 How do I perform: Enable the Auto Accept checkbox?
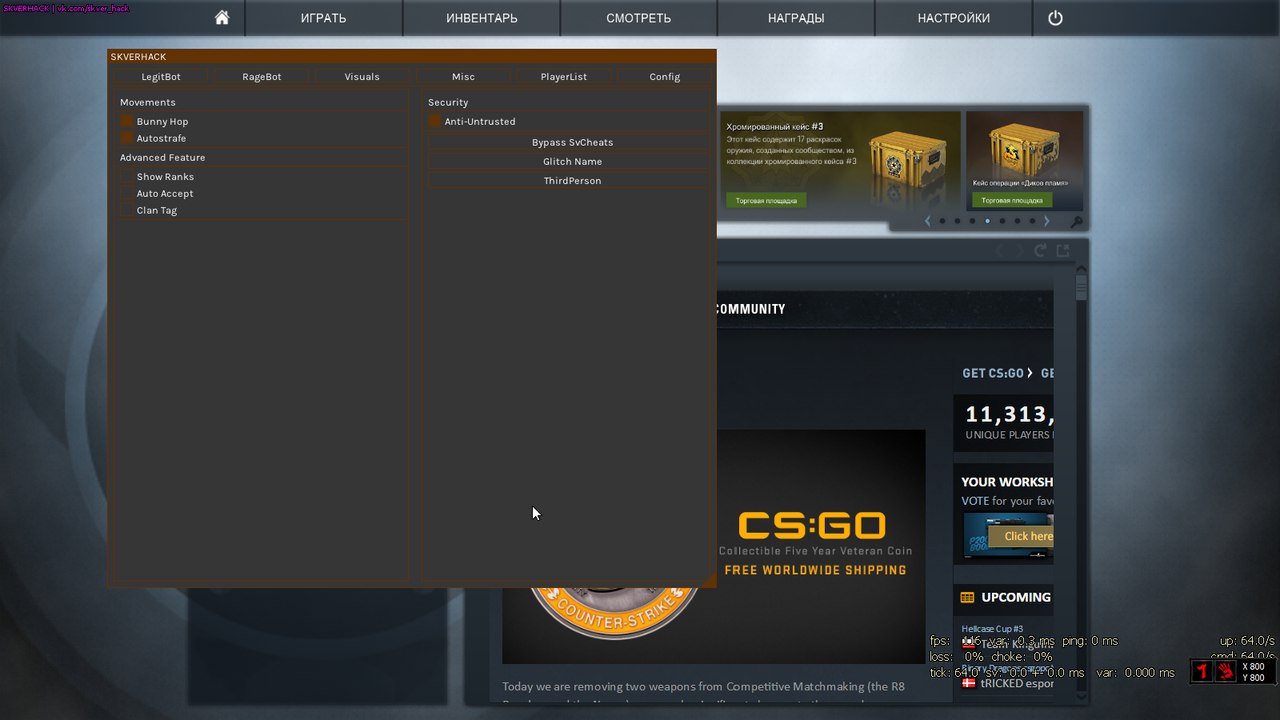(x=127, y=193)
